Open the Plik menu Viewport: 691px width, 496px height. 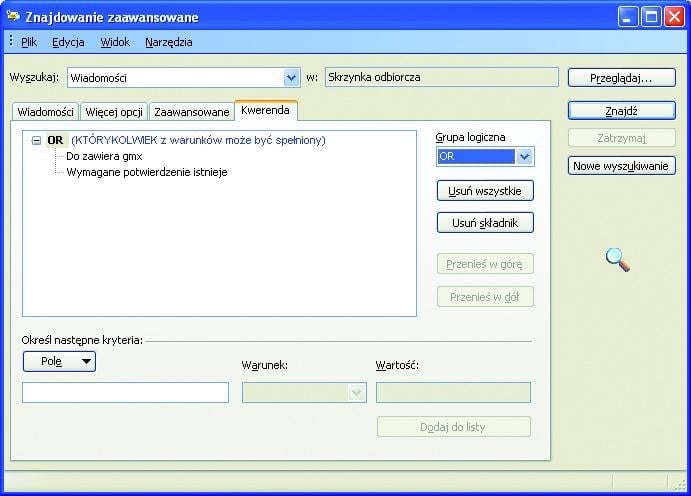point(28,42)
